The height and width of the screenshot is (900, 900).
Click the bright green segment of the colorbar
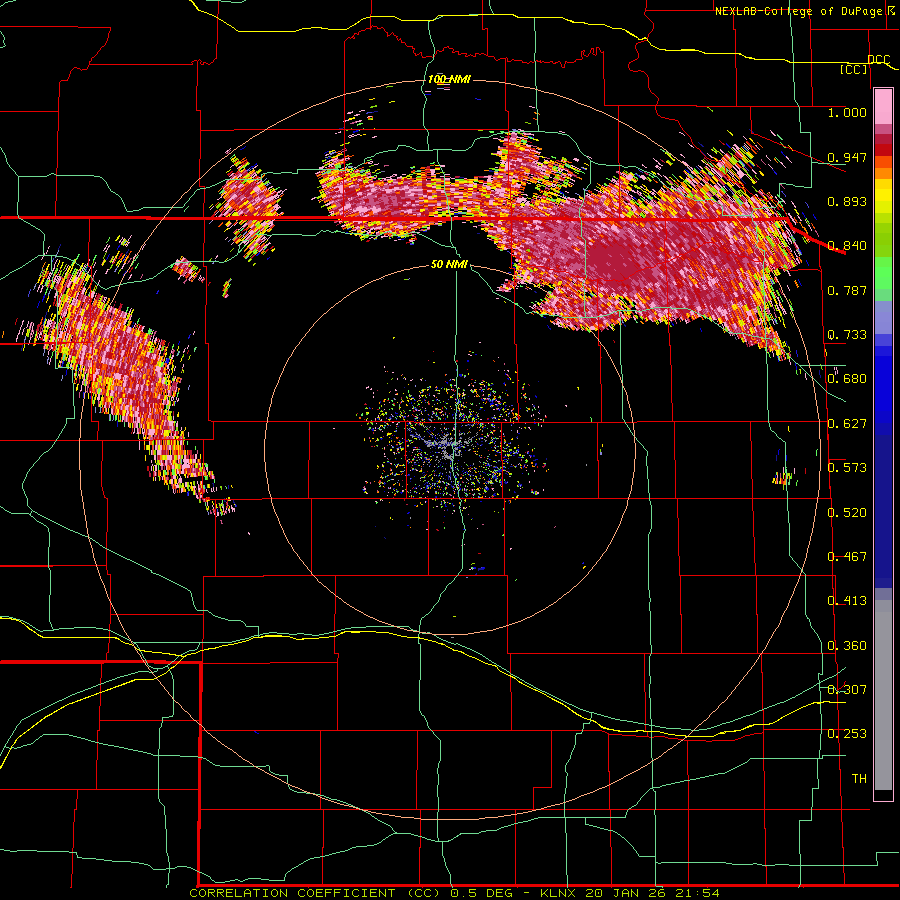tap(883, 272)
